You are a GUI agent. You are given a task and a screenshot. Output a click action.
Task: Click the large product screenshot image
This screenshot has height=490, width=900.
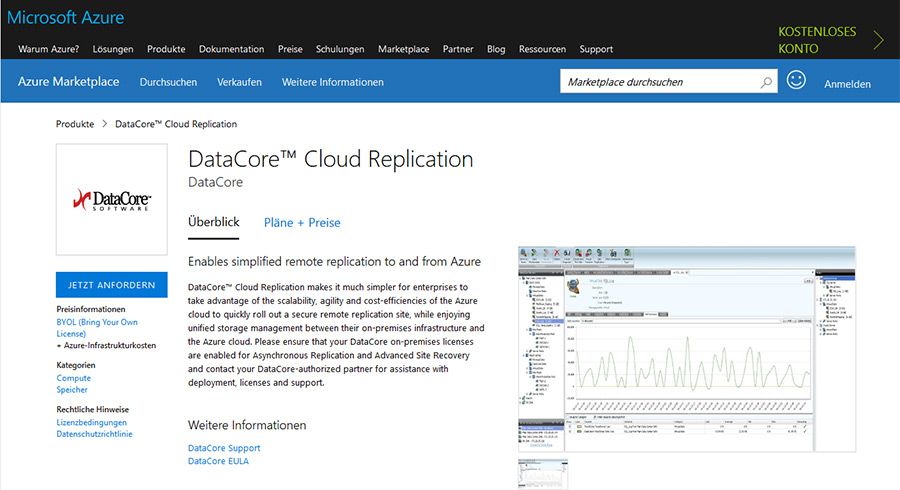pyautogui.click(x=686, y=349)
